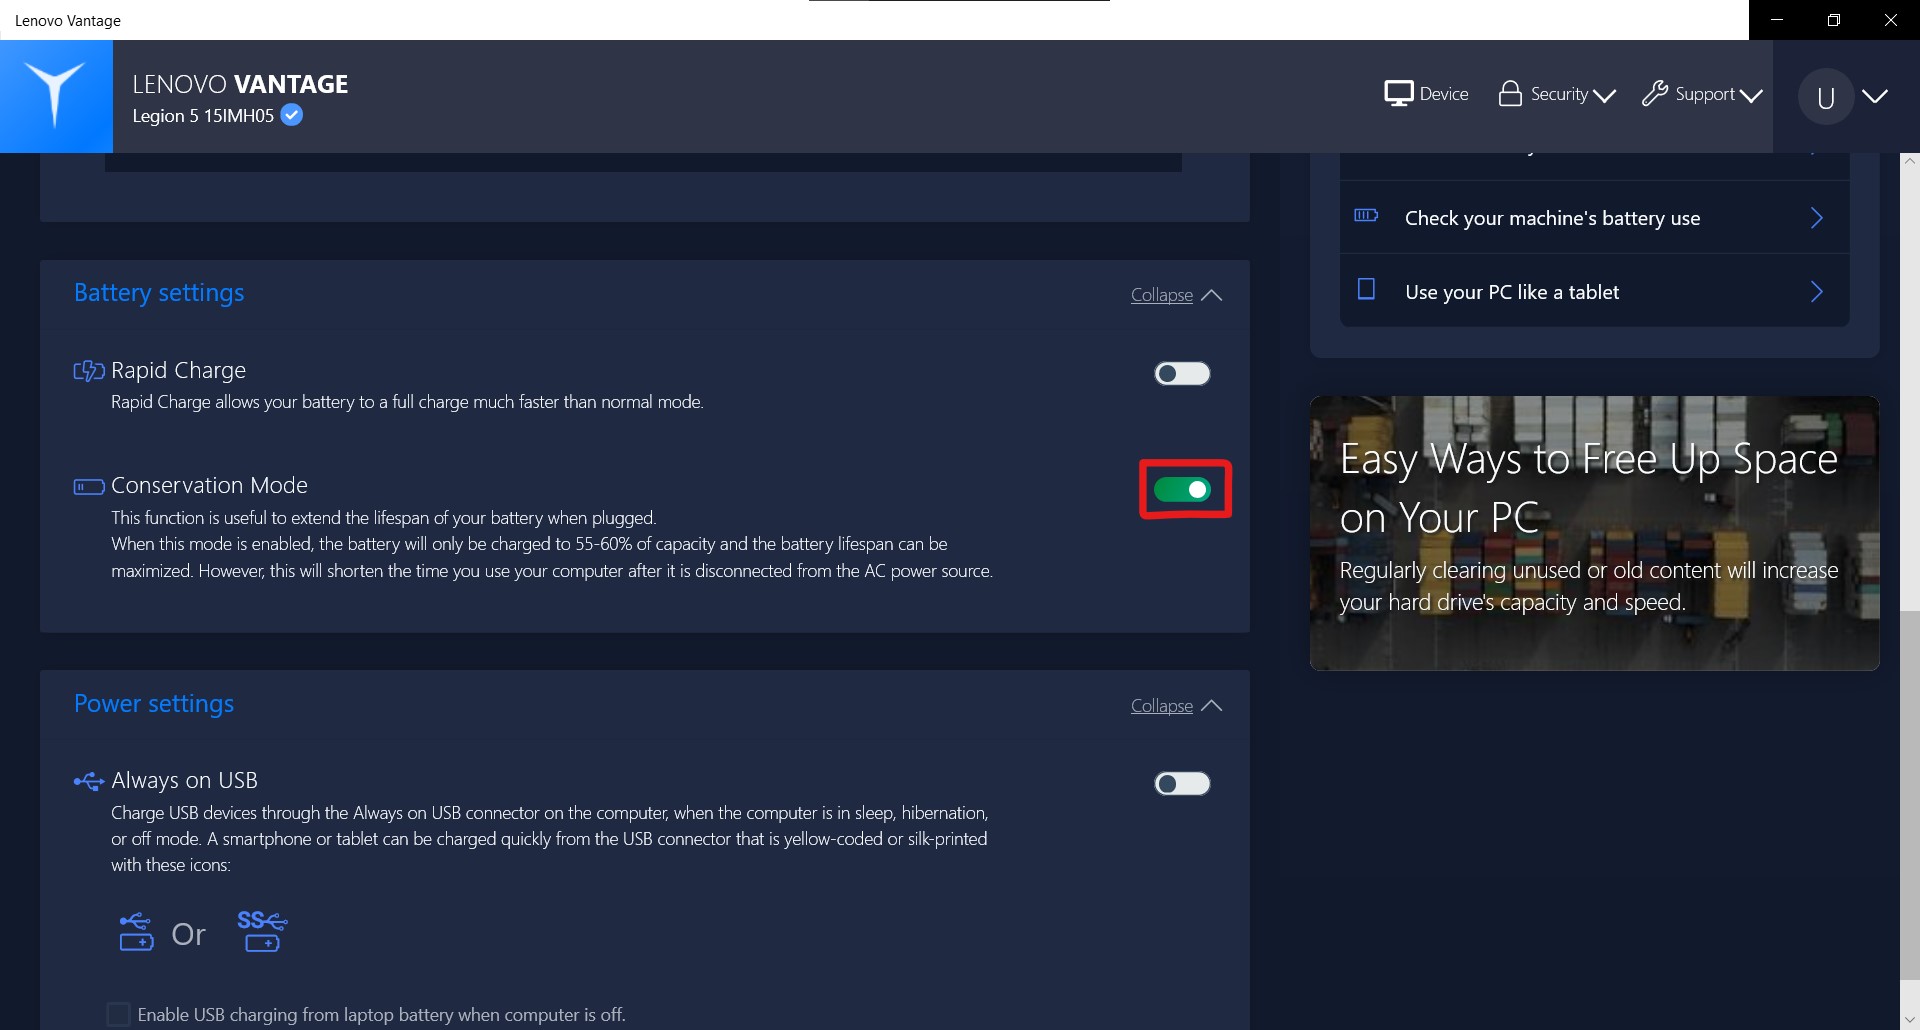Click the Power settings heading

coord(154,704)
